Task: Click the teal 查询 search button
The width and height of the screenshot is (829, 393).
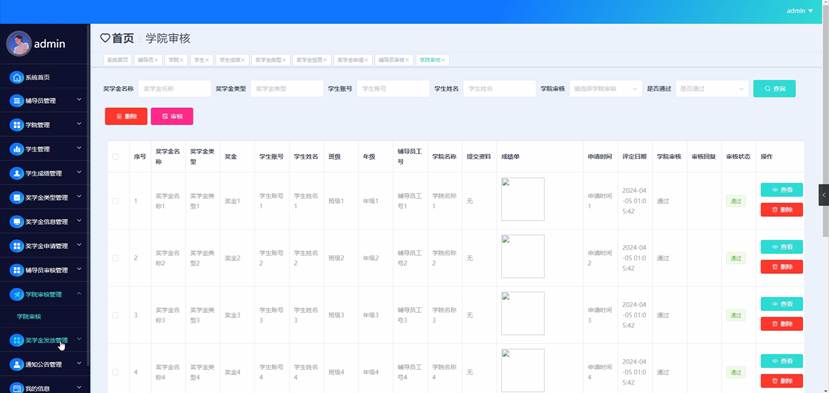Action: click(x=774, y=89)
